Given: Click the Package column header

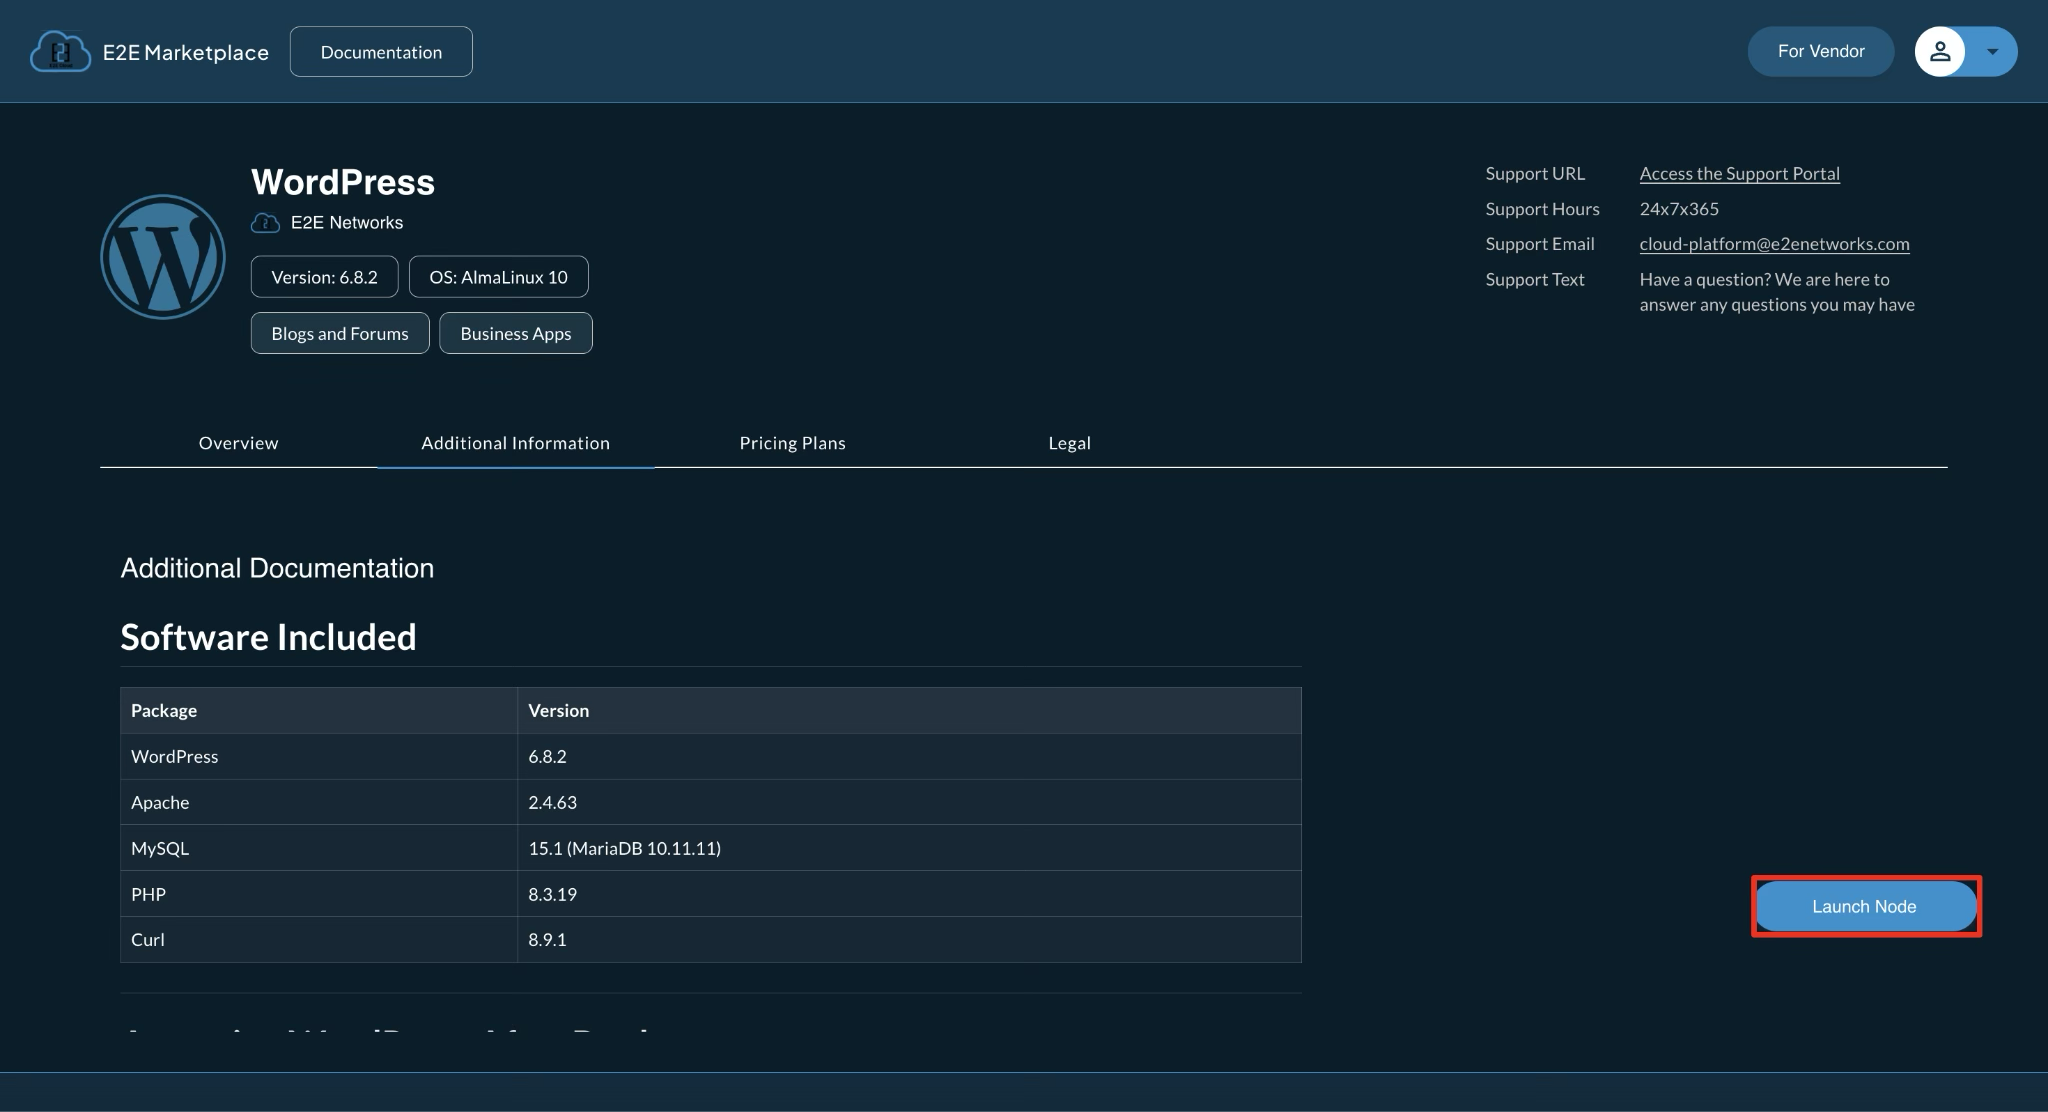Looking at the screenshot, I should [x=164, y=710].
